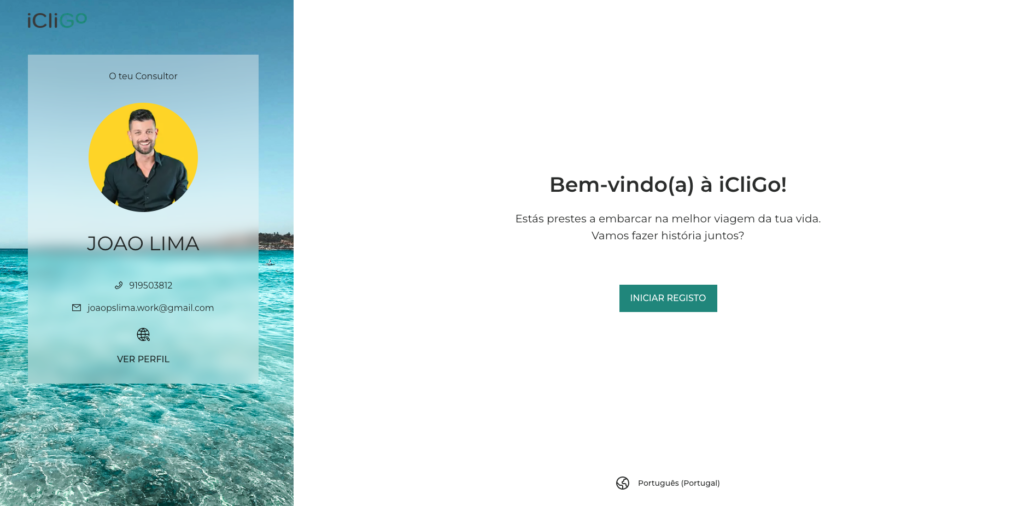Click the 'Vamos fazer história juntos?' text
Viewport: 1024px width, 506px height.
pos(668,236)
